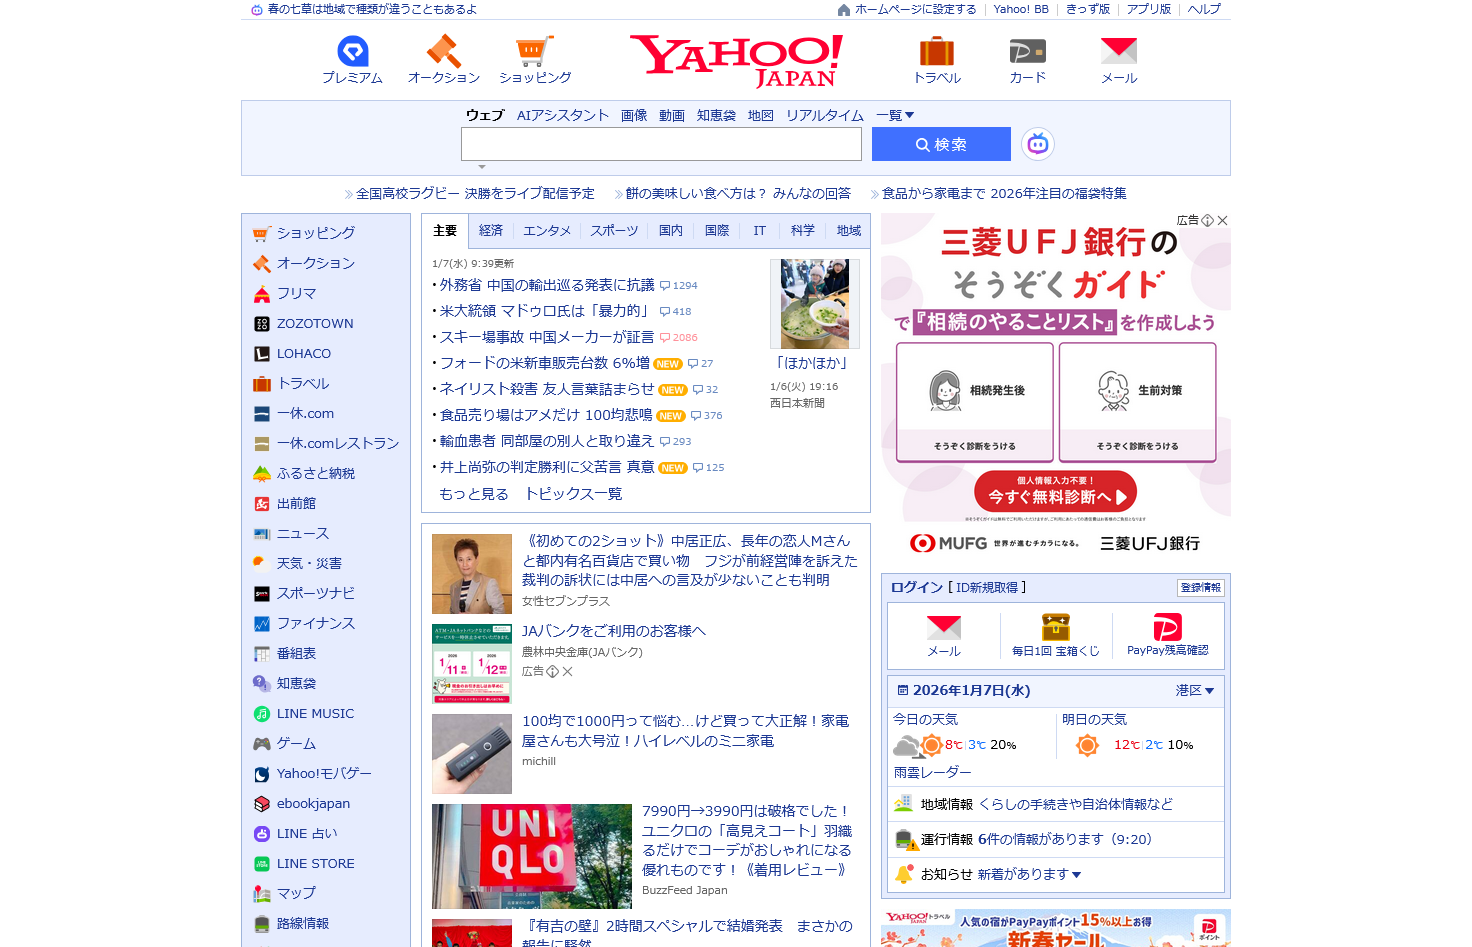The image size is (1472, 947).
Task: Open the Mail envelope icon in header
Action: [1118, 52]
